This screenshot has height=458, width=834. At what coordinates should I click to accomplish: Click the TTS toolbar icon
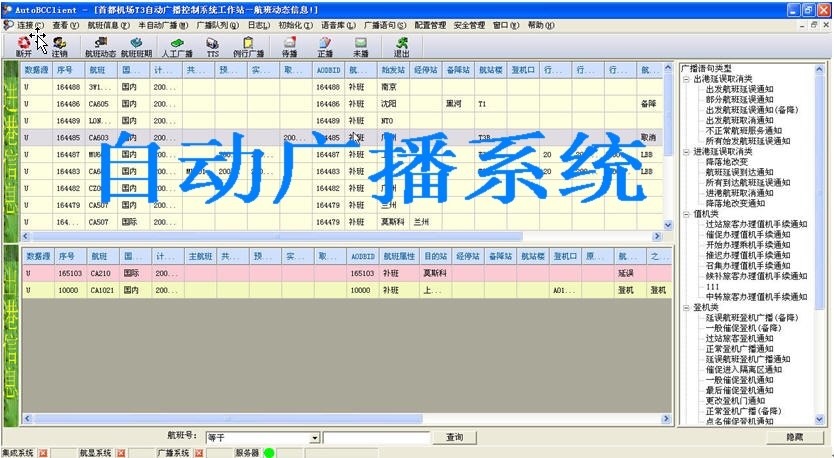pyautogui.click(x=213, y=46)
